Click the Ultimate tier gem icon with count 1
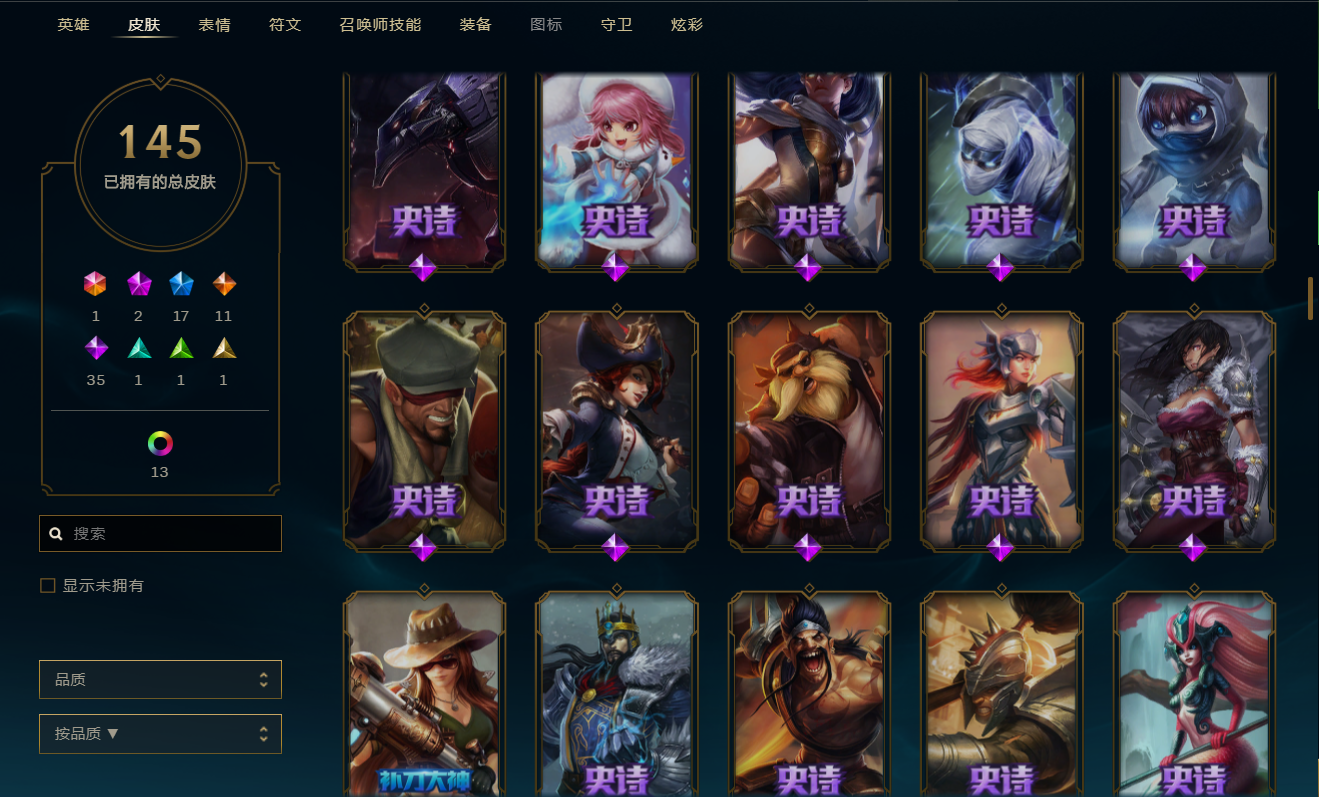1319x797 pixels. tap(95, 284)
